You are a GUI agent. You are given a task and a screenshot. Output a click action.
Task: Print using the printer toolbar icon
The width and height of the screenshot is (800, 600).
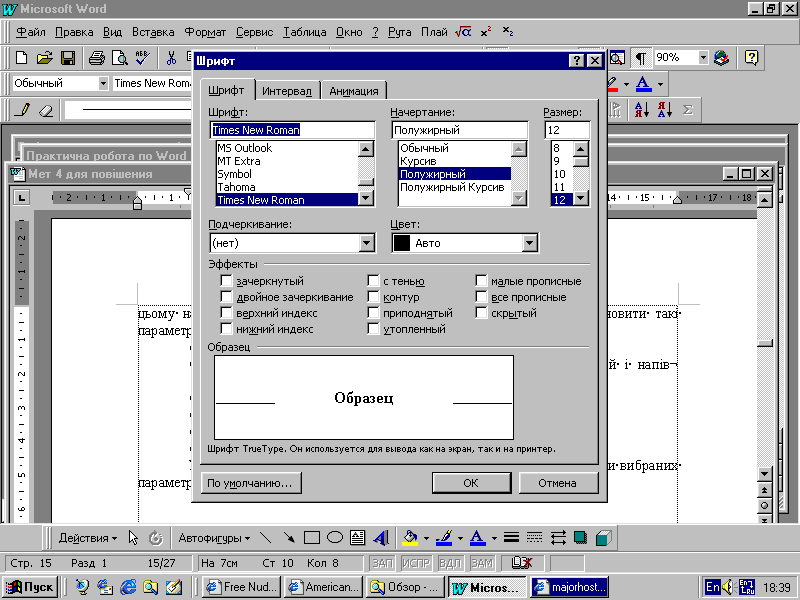point(96,58)
